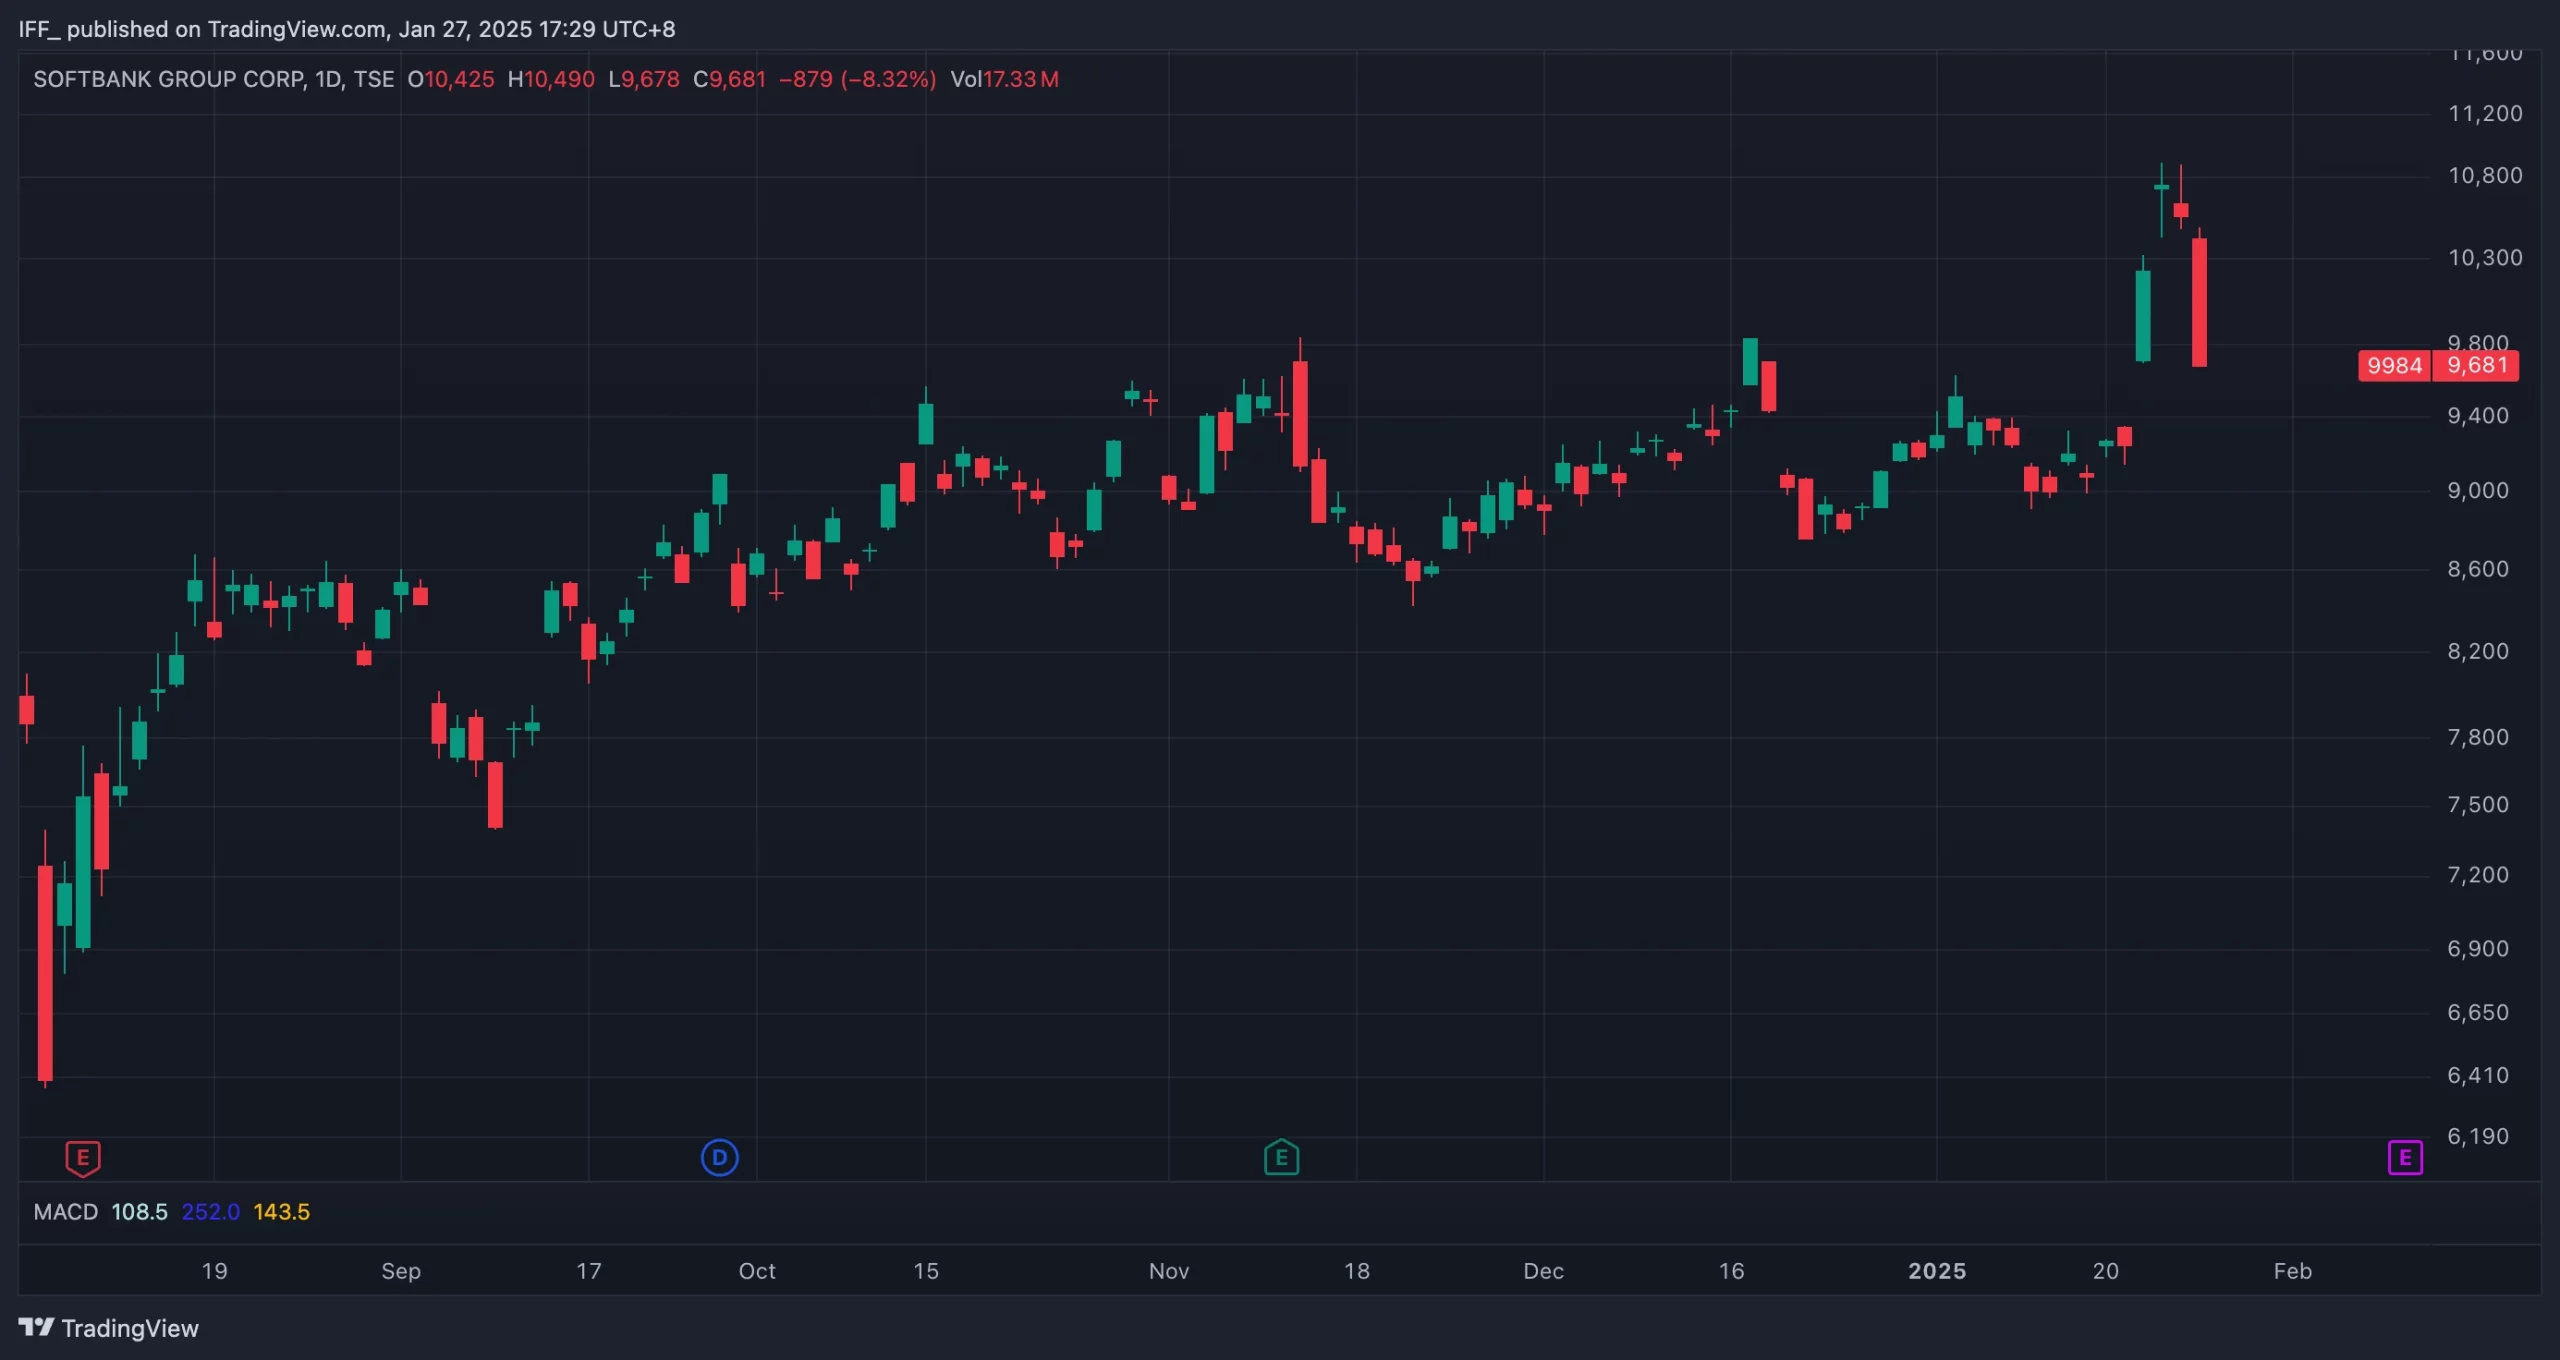This screenshot has height=1360, width=2560.
Task: Click the 6,650 price axis label
Action: coord(2478,1013)
